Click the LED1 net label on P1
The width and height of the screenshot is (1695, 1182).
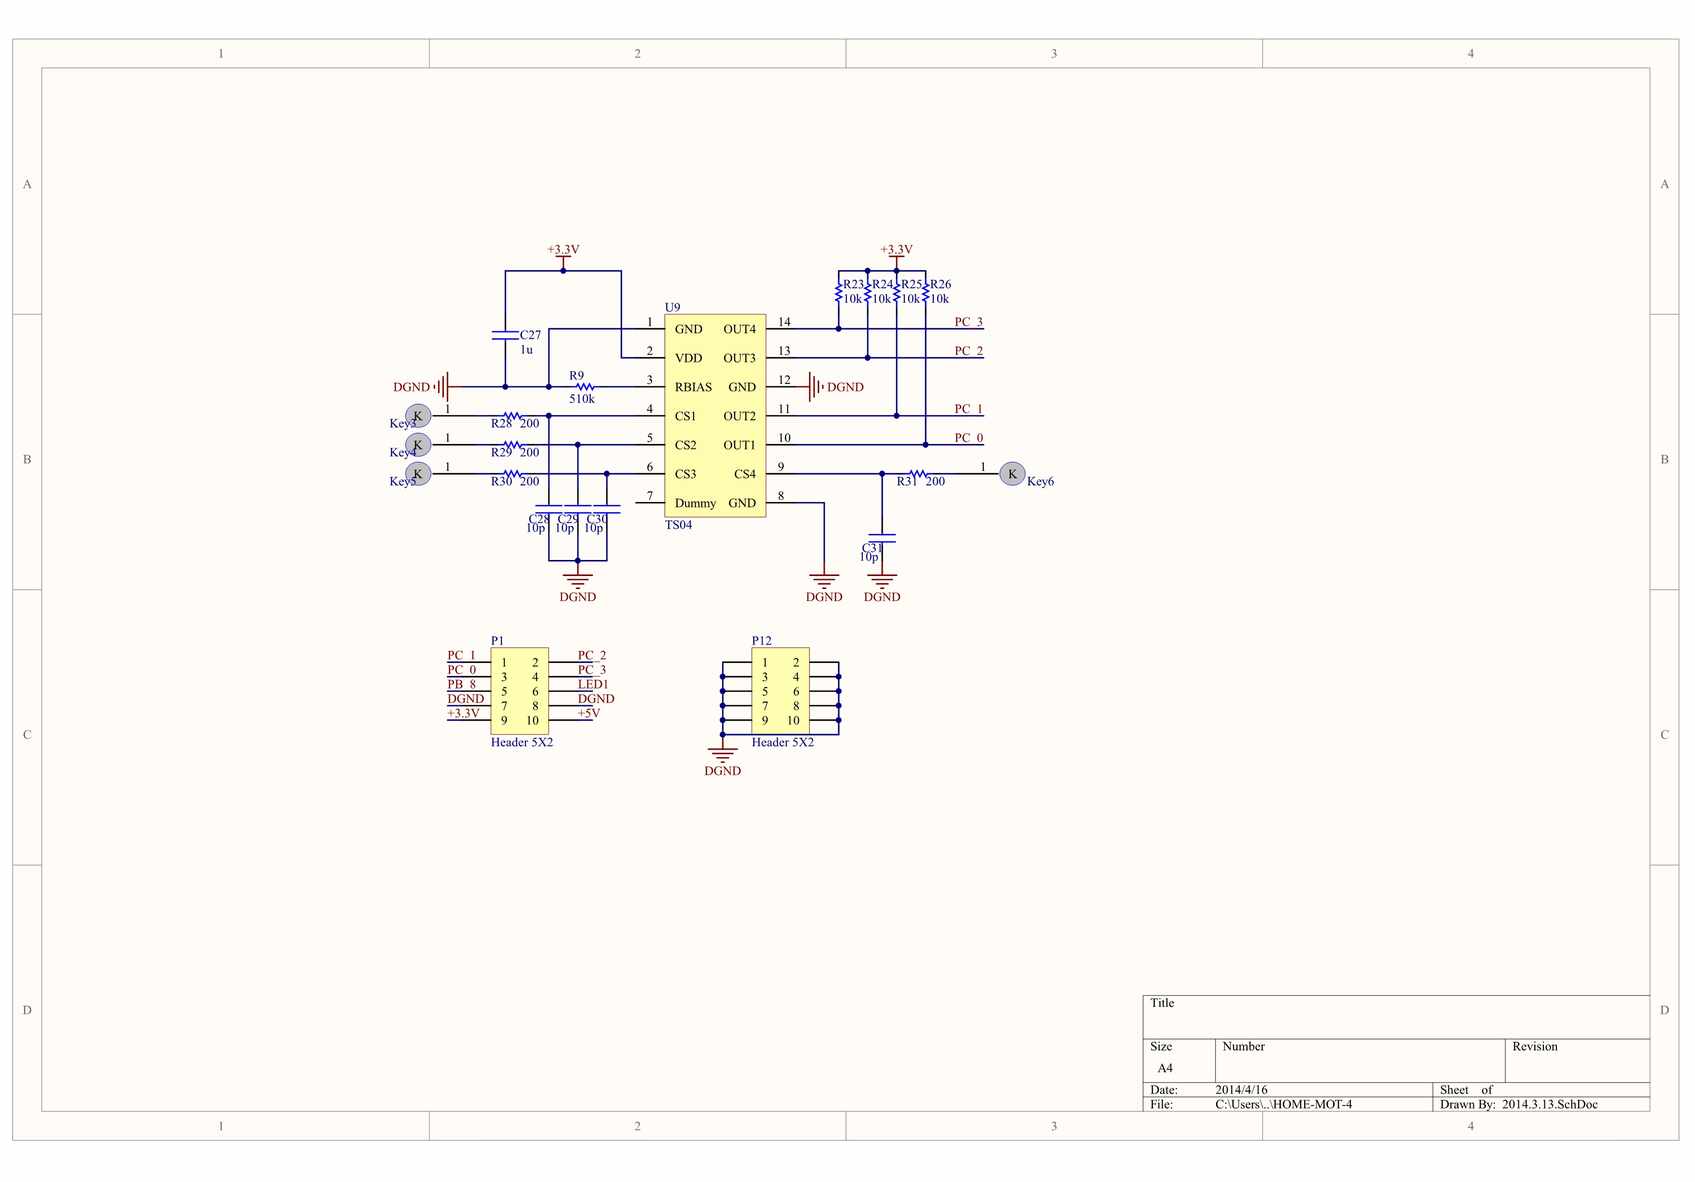point(593,684)
